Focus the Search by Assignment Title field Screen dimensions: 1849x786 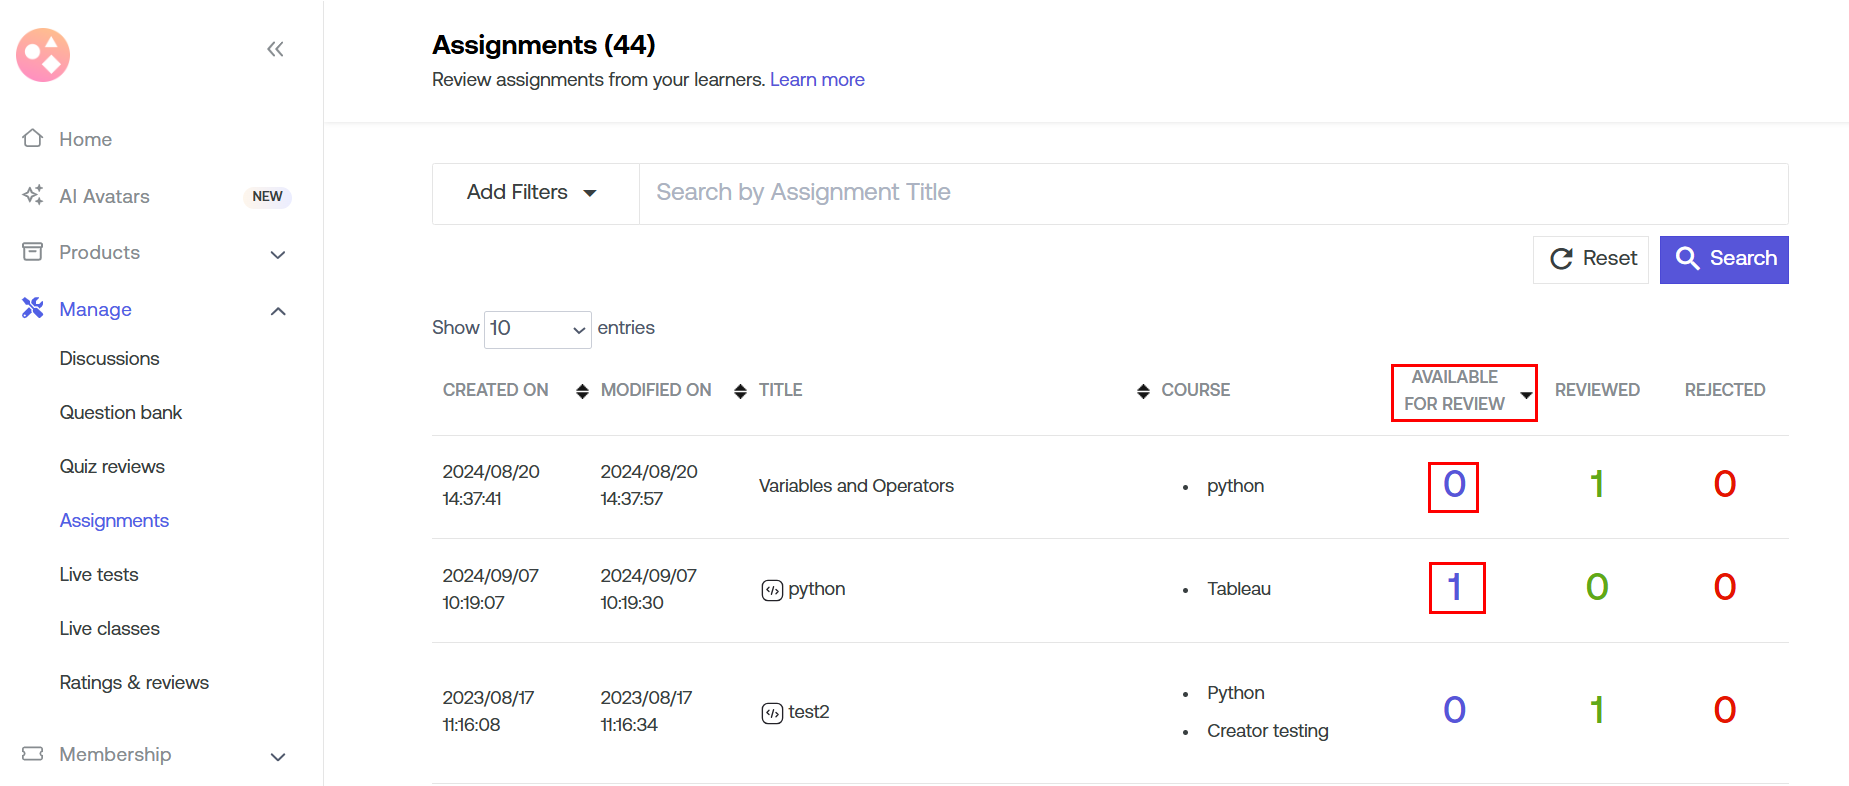(x=1212, y=193)
